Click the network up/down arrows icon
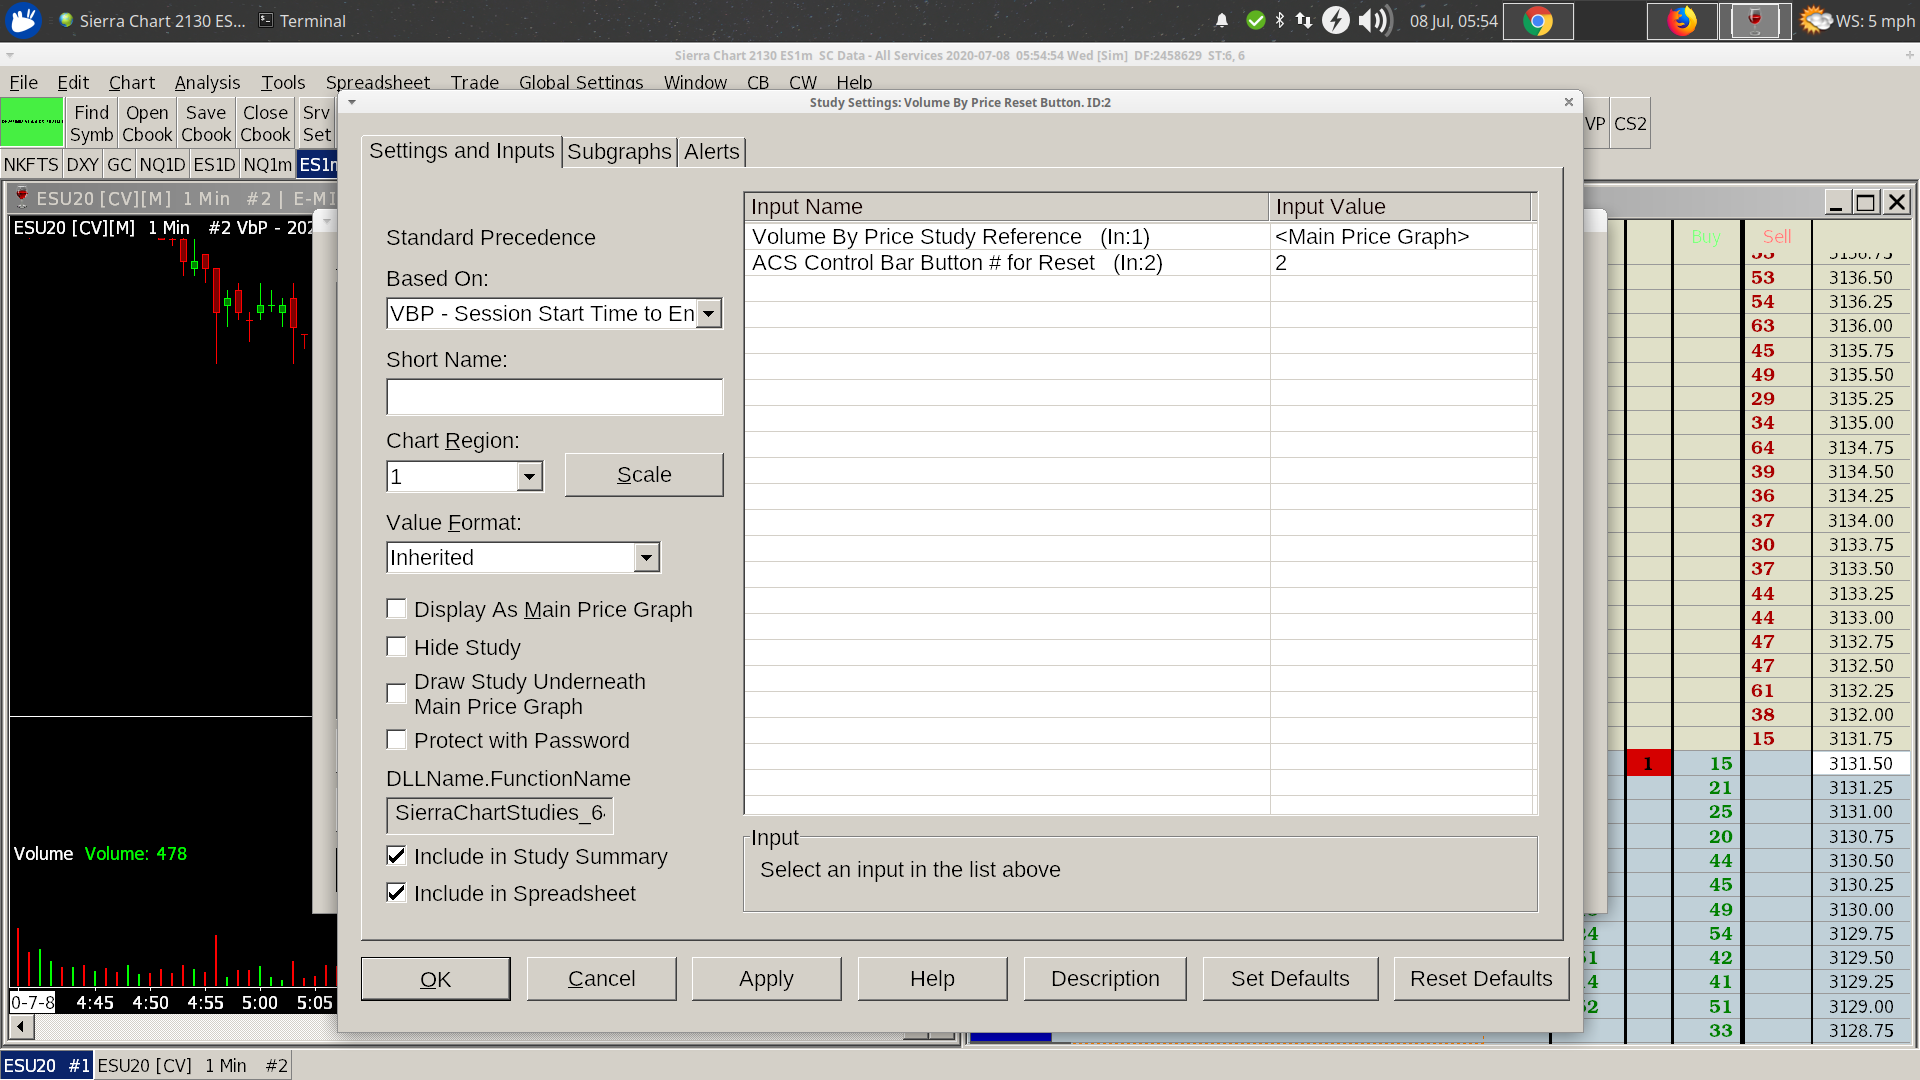Image resolution: width=1920 pixels, height=1080 pixels. click(x=1304, y=21)
